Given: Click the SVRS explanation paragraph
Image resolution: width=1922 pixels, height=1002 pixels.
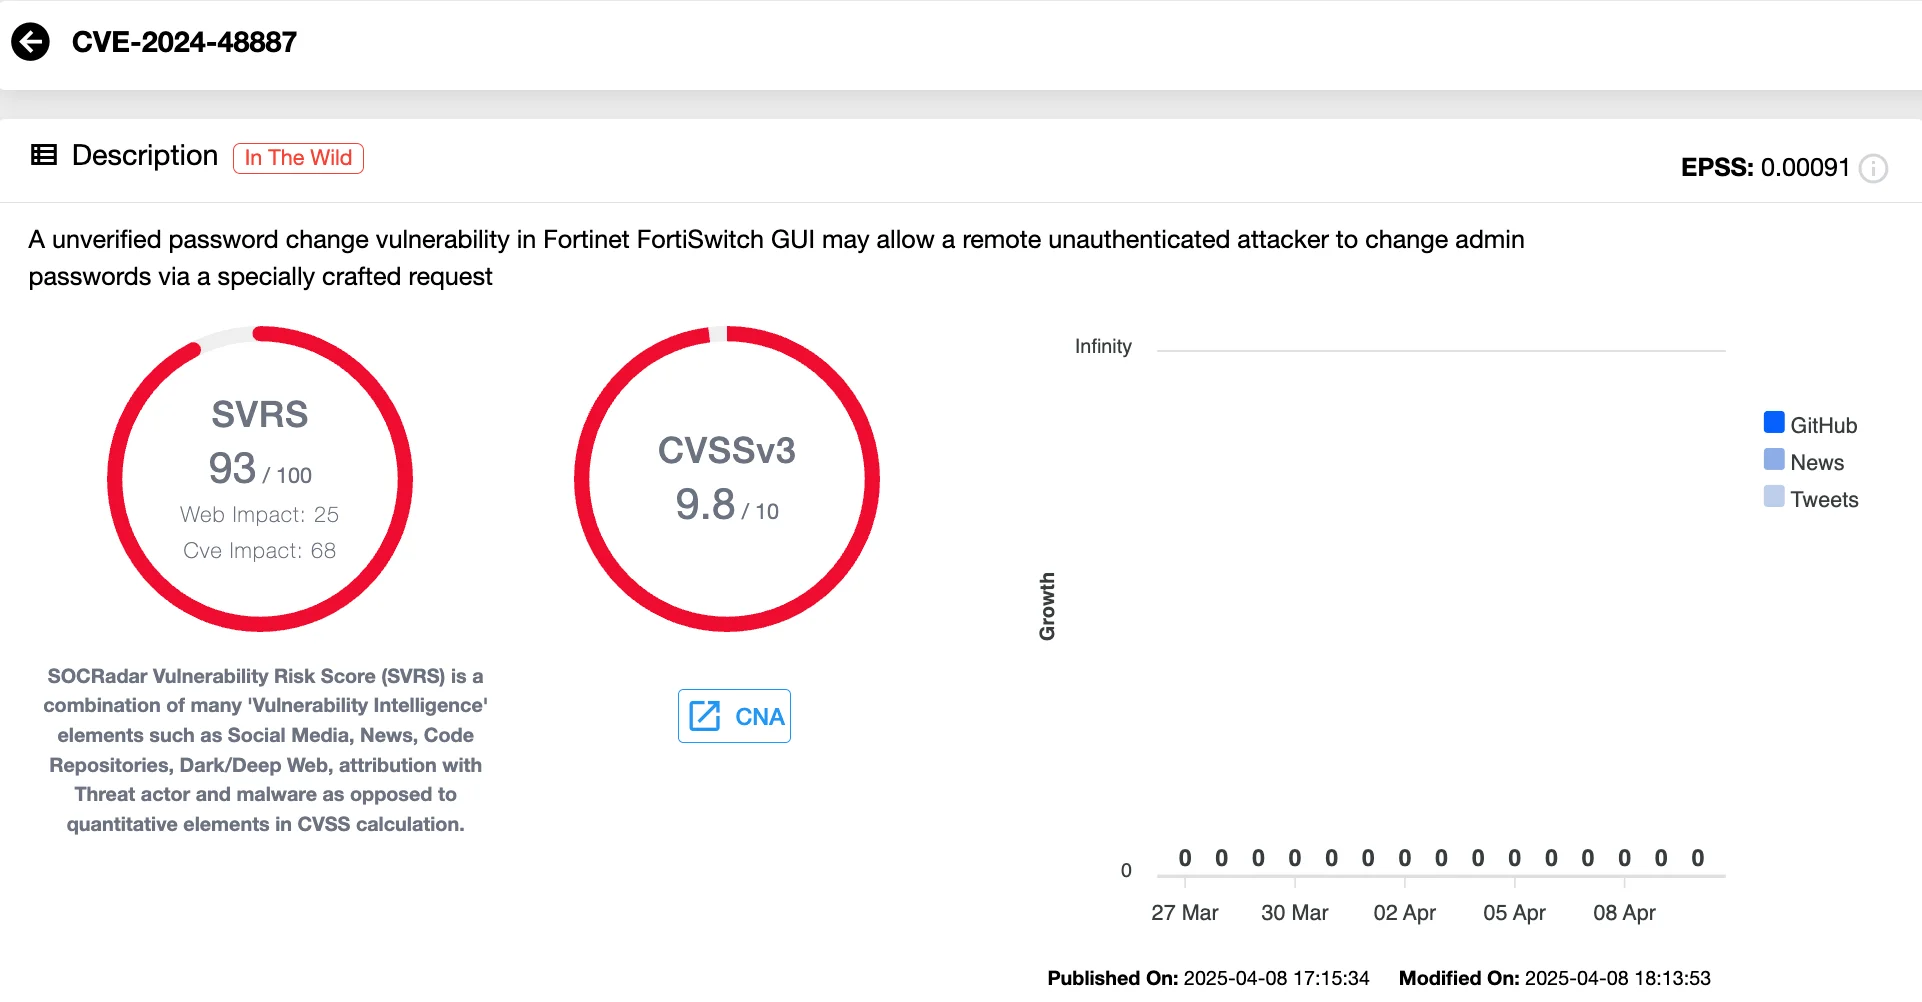Looking at the screenshot, I should (265, 750).
